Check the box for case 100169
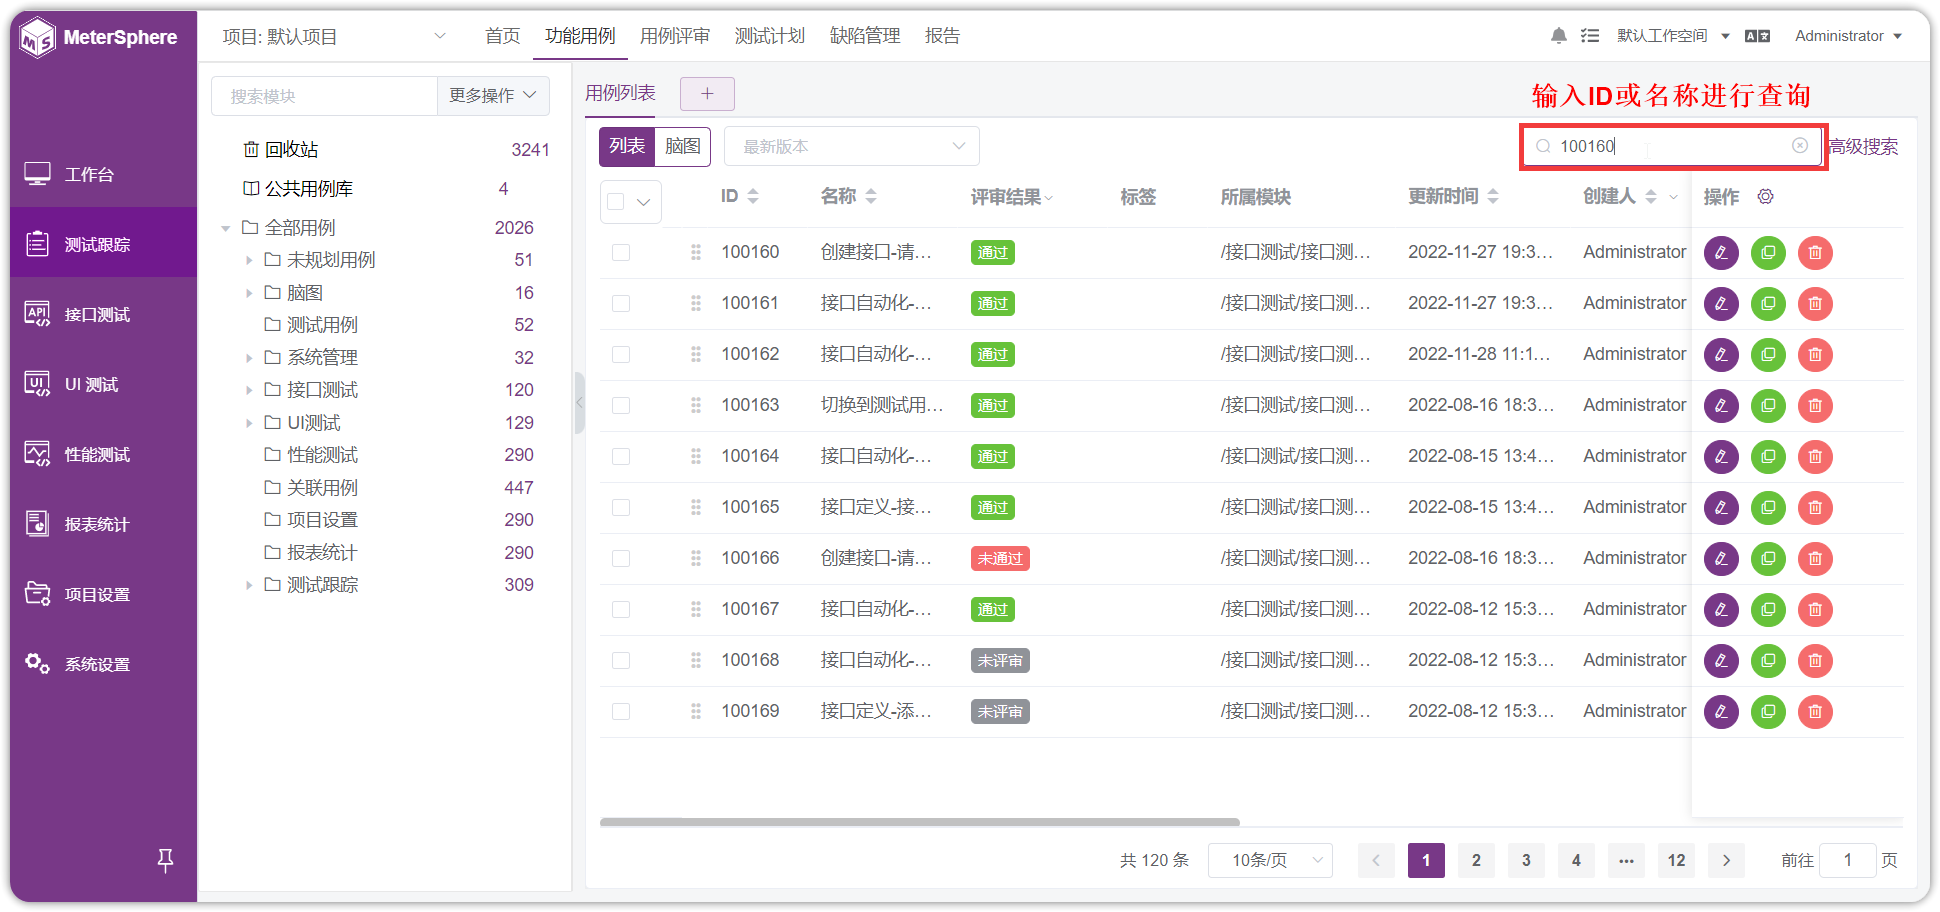 pyautogui.click(x=621, y=712)
